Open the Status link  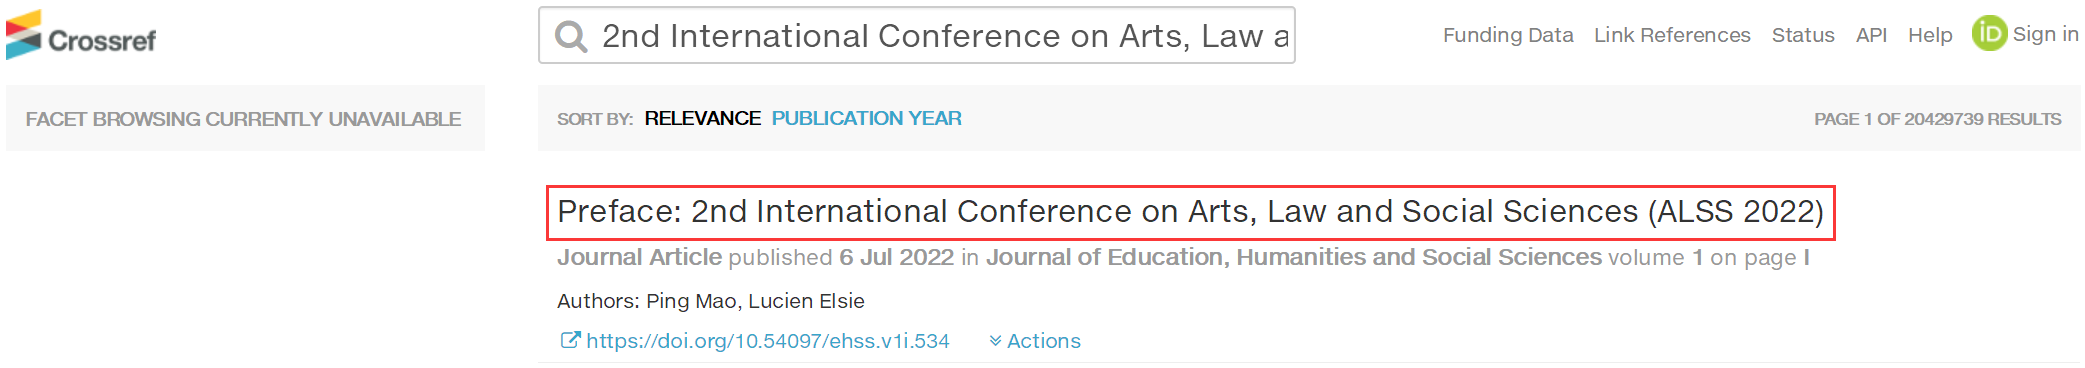[1803, 35]
